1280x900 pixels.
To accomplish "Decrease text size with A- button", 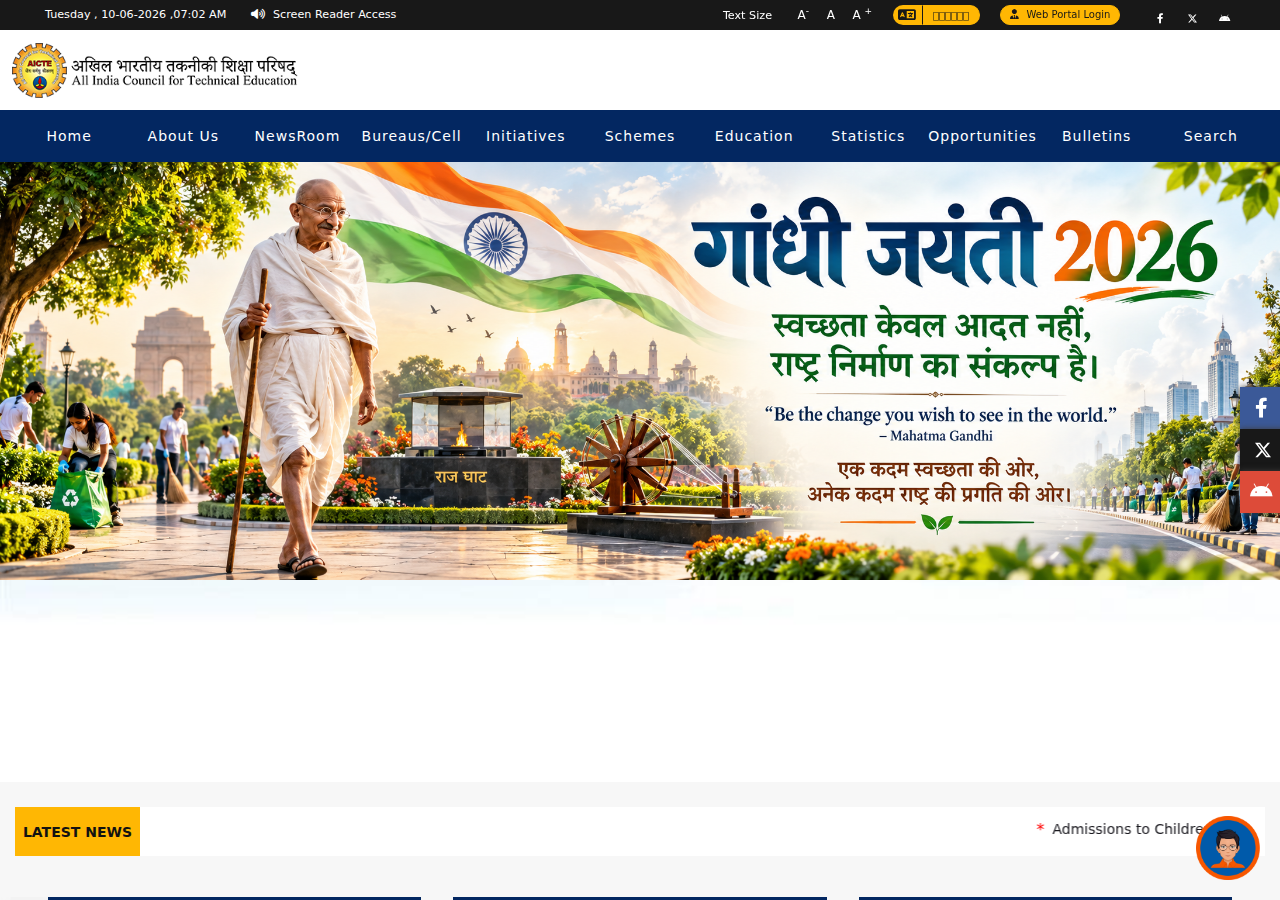I will pos(803,15).
